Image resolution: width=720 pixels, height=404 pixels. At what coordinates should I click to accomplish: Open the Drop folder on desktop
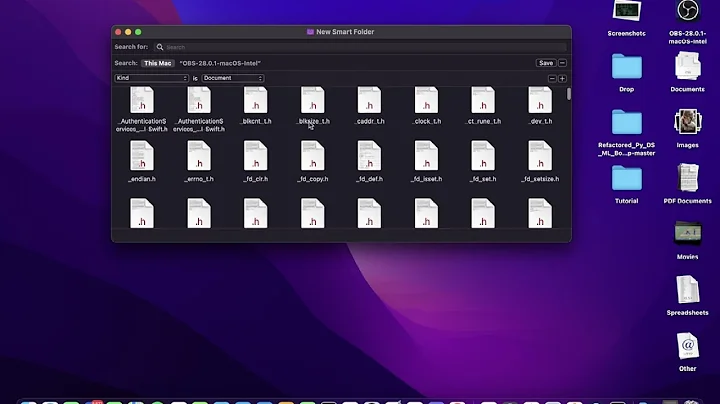tap(627, 67)
